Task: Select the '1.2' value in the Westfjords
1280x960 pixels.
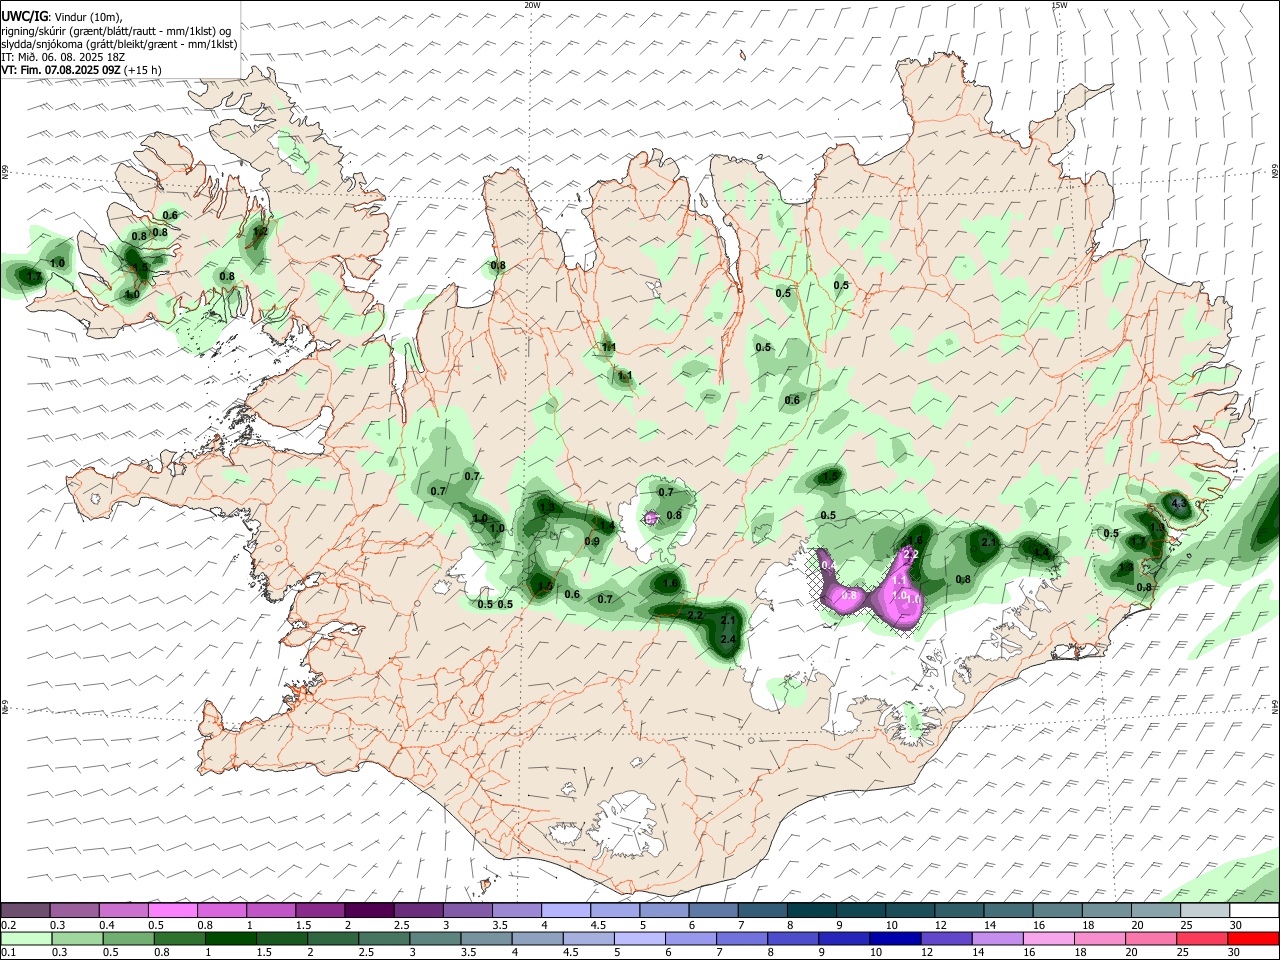Action: click(260, 232)
